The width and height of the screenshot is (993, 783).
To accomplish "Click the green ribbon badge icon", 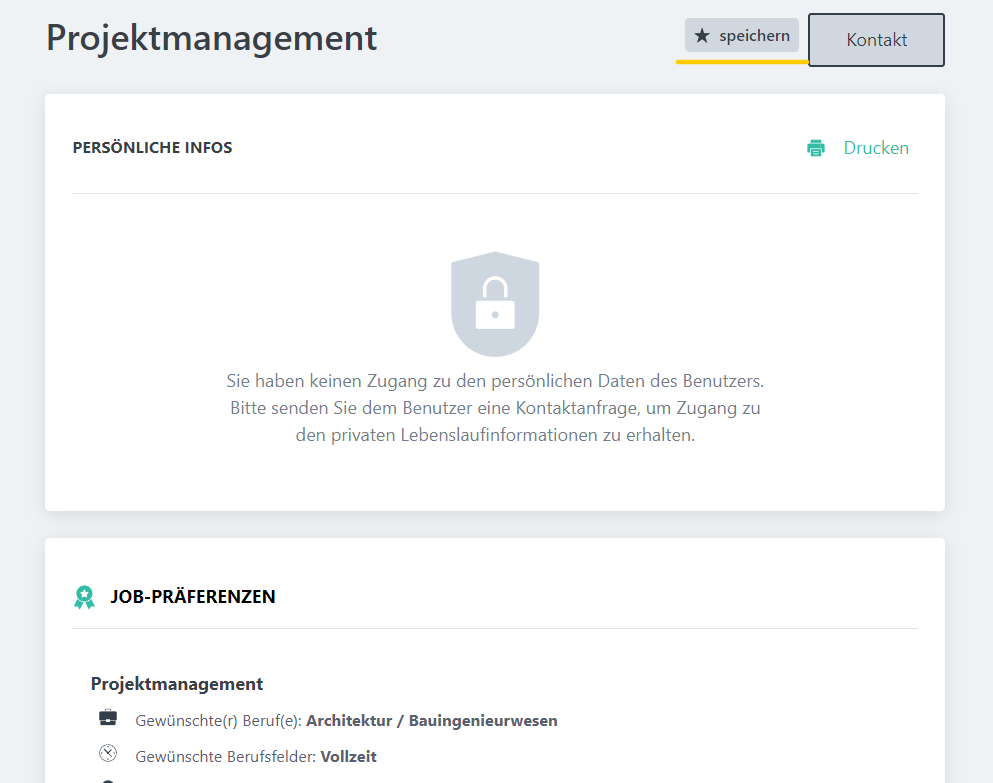I will point(85,597).
